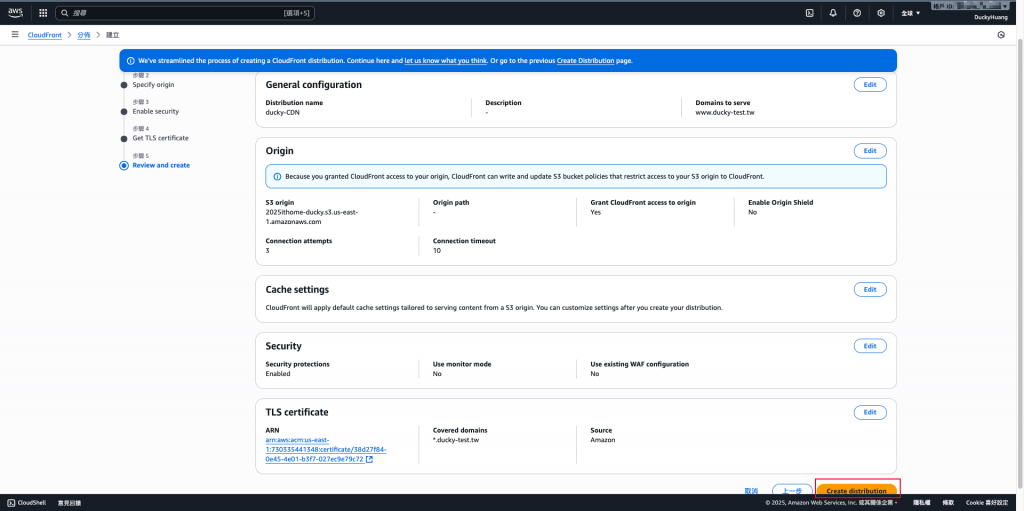Open the 'let us know what you think' link
Screen dimensions: 1024x511
coord(445,61)
